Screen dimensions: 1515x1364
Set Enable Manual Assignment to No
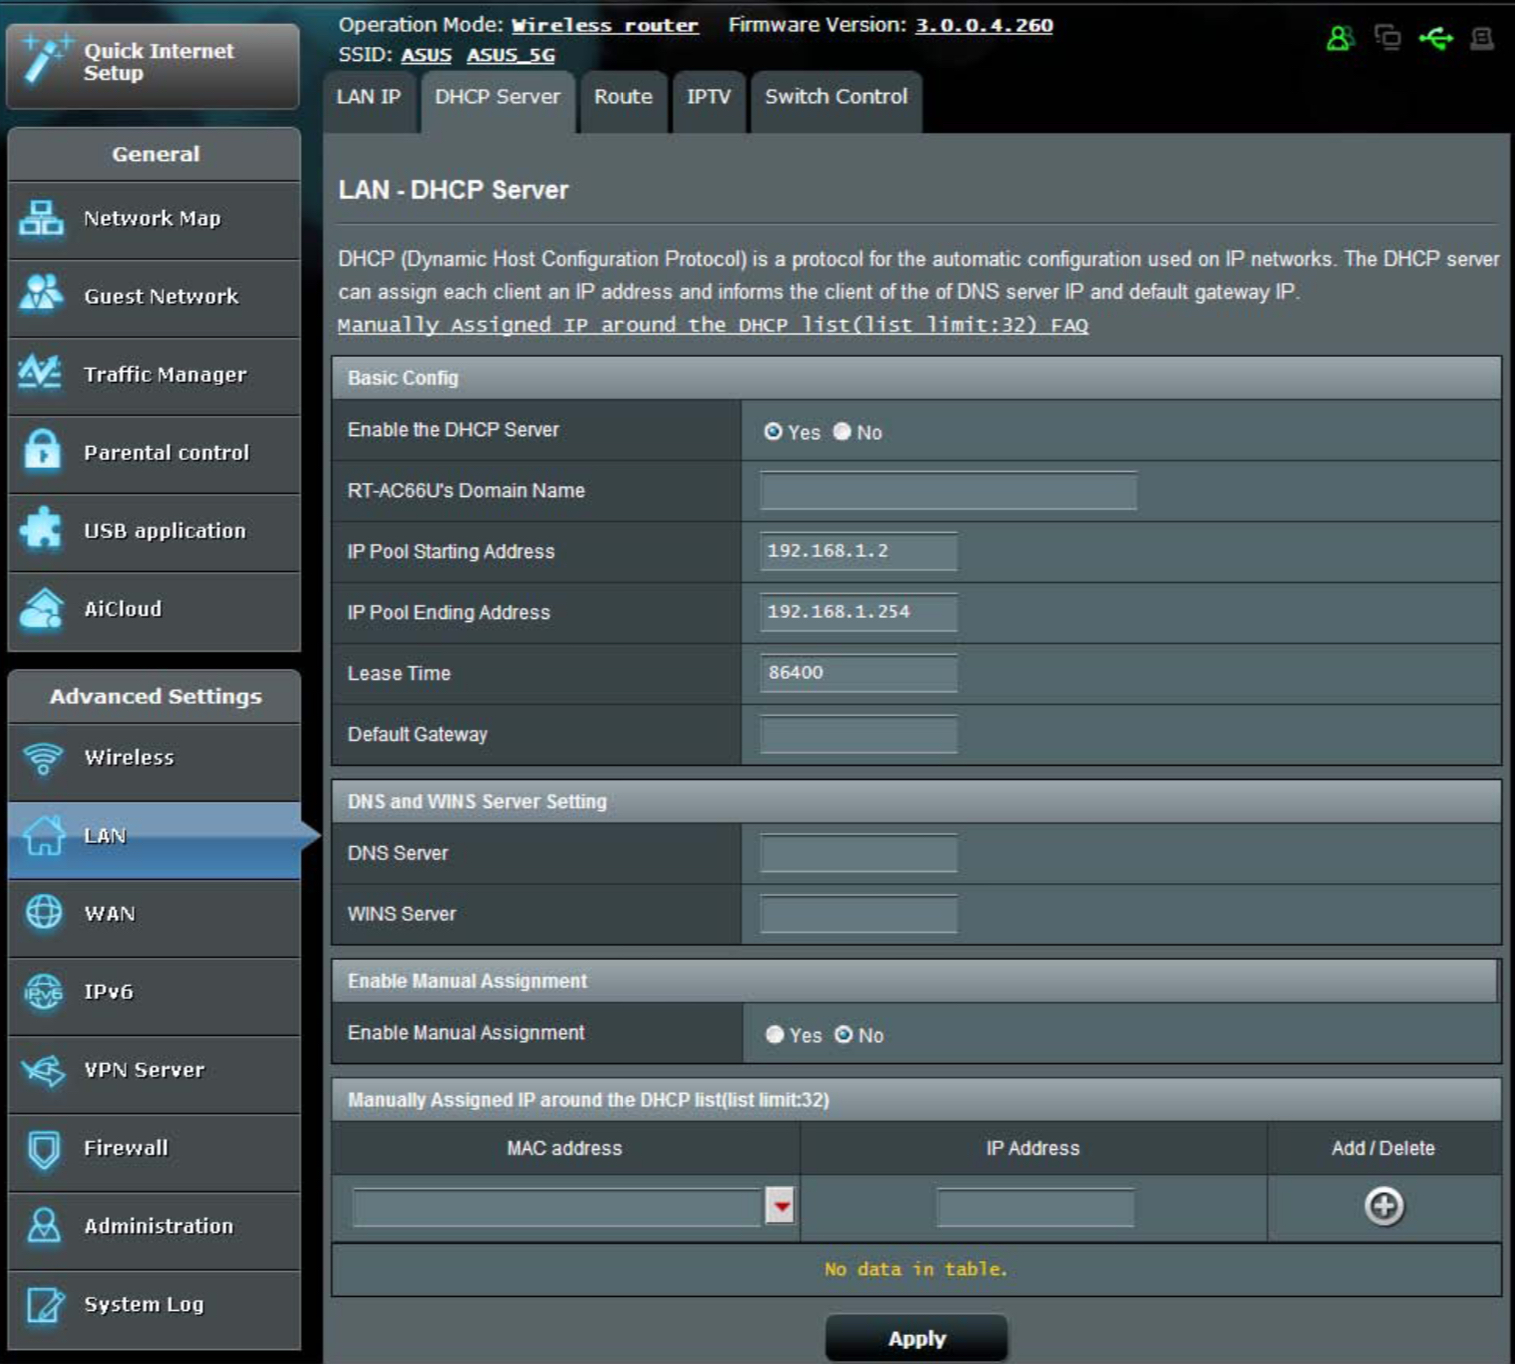click(x=843, y=1034)
